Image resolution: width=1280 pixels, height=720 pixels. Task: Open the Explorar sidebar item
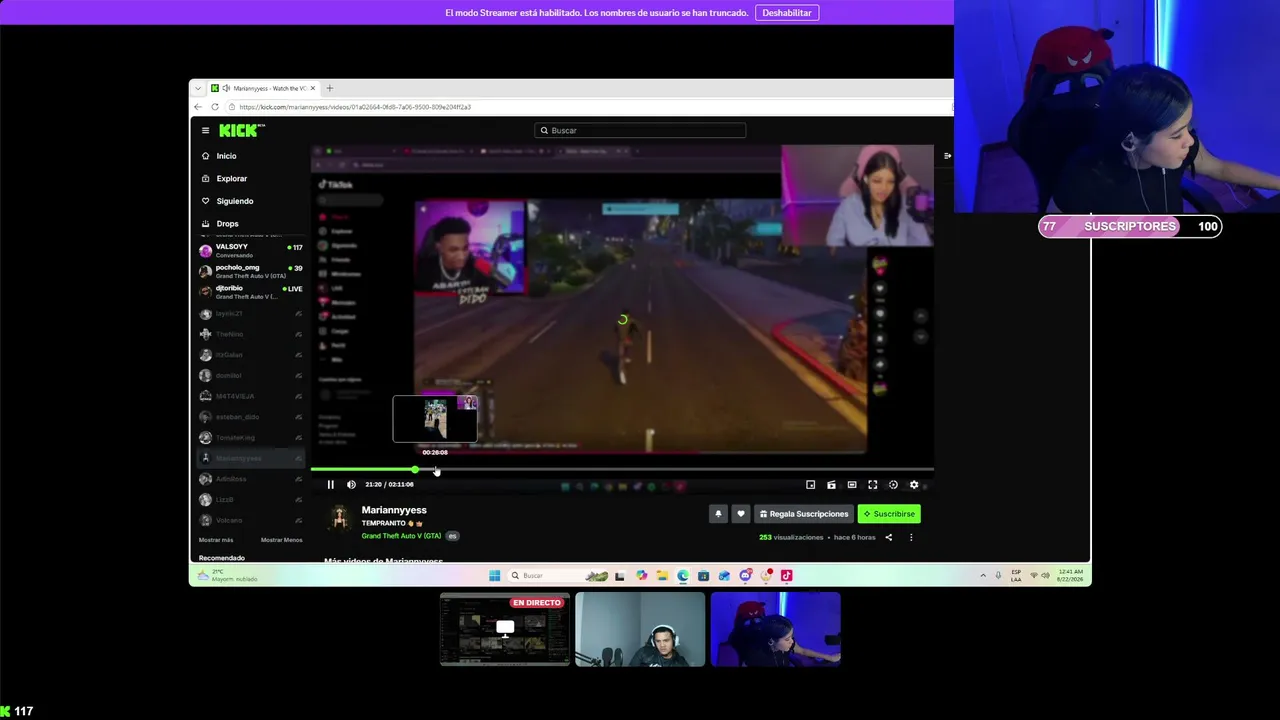(x=225, y=179)
